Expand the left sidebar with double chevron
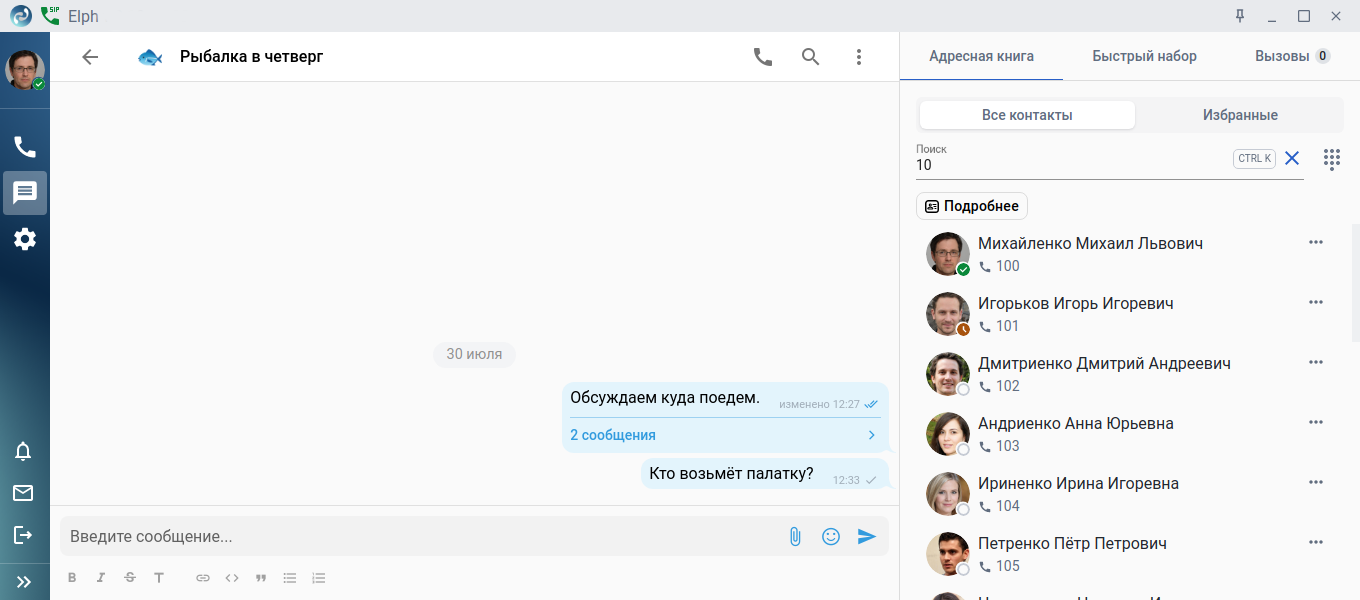Screen dimensions: 1360x600 24,581
